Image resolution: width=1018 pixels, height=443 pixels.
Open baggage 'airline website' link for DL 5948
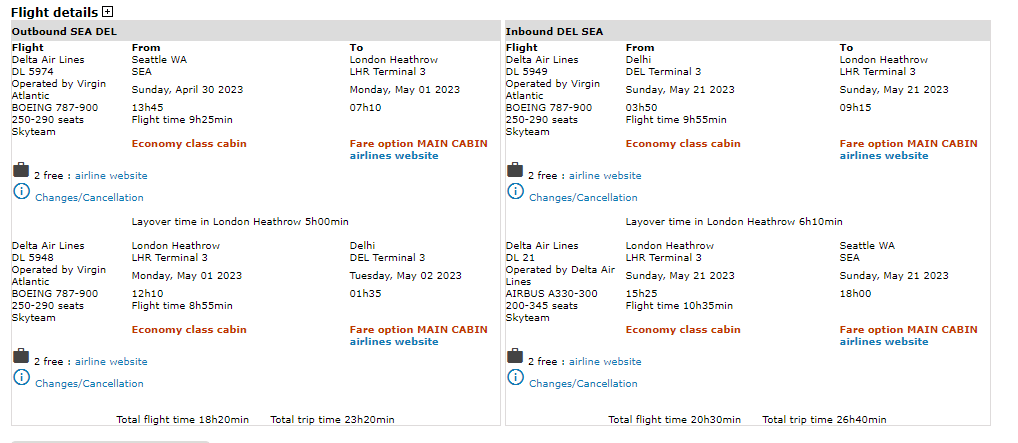tap(111, 362)
